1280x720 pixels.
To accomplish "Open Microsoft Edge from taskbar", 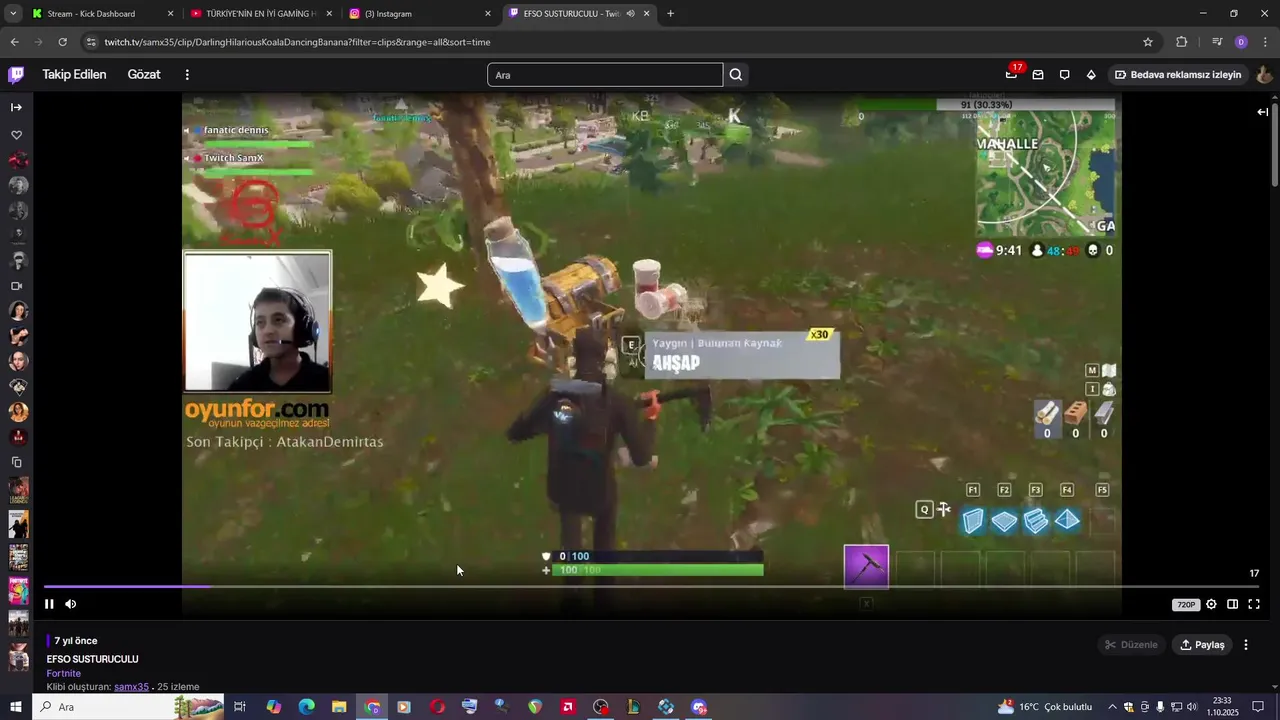I will pyautogui.click(x=307, y=707).
